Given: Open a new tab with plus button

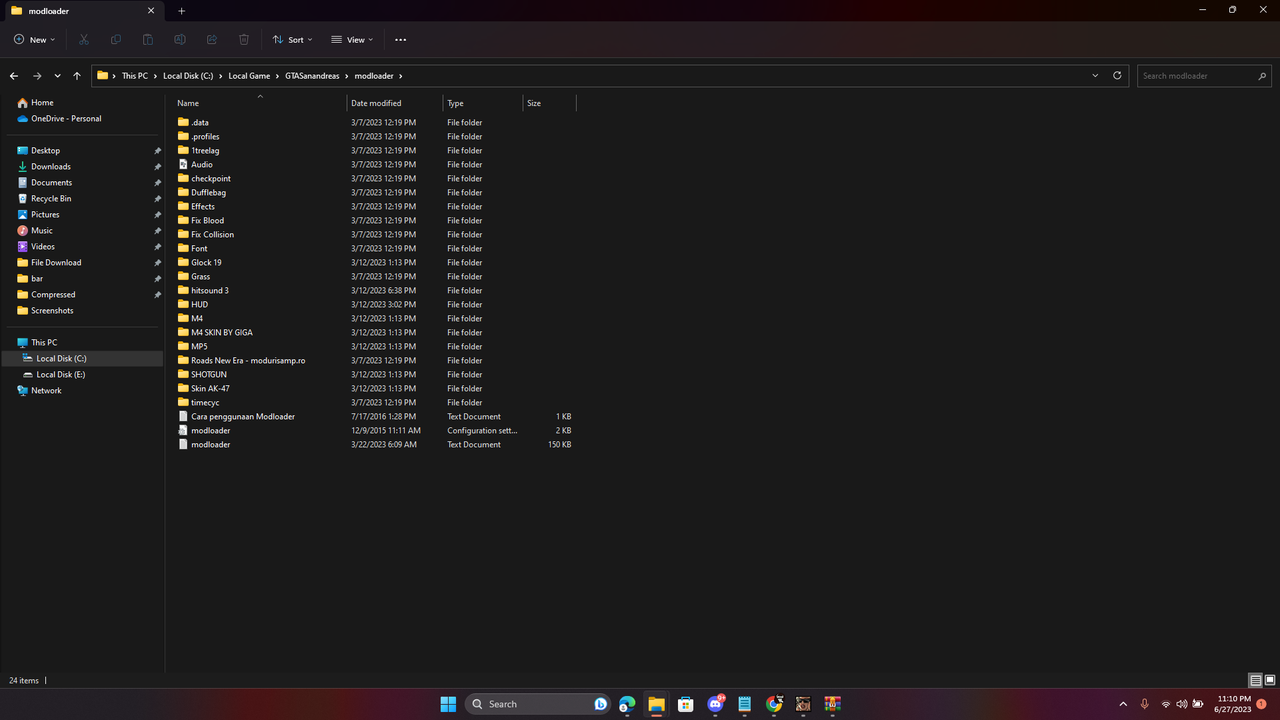Looking at the screenshot, I should (x=181, y=11).
